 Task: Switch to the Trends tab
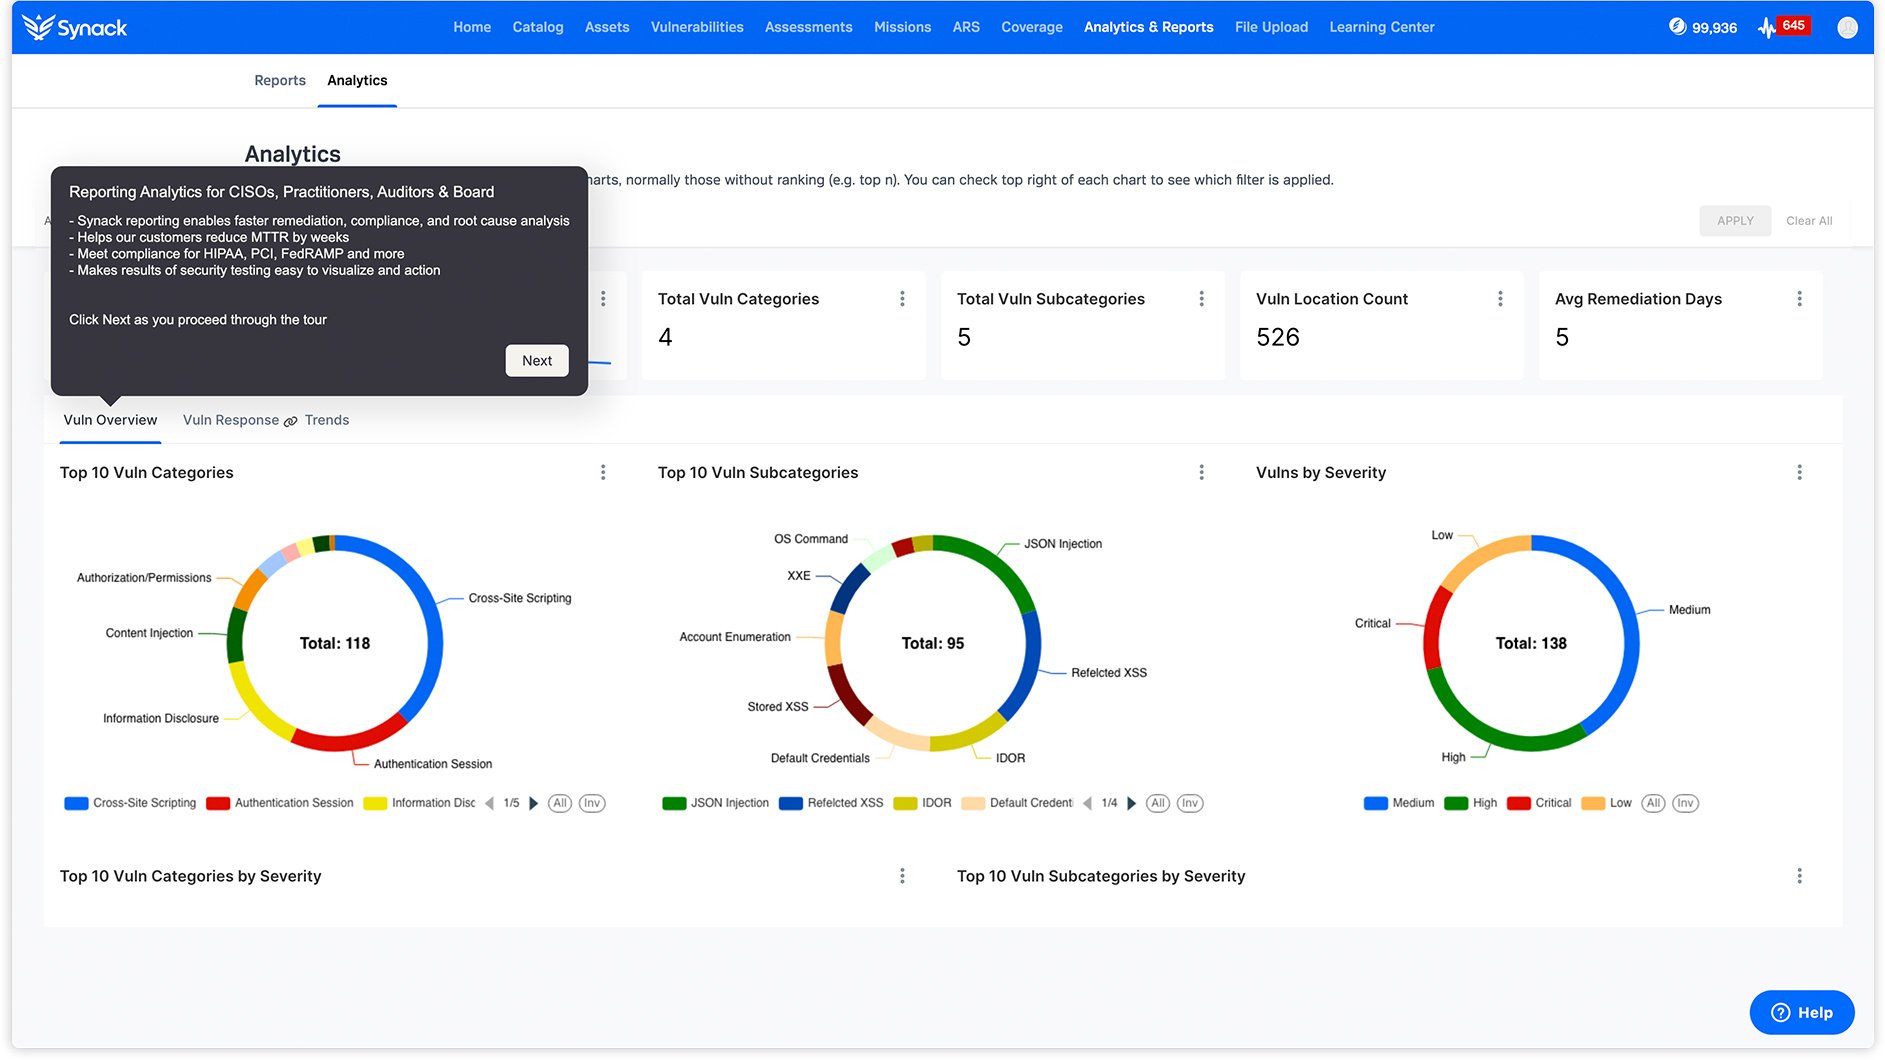[x=327, y=421]
